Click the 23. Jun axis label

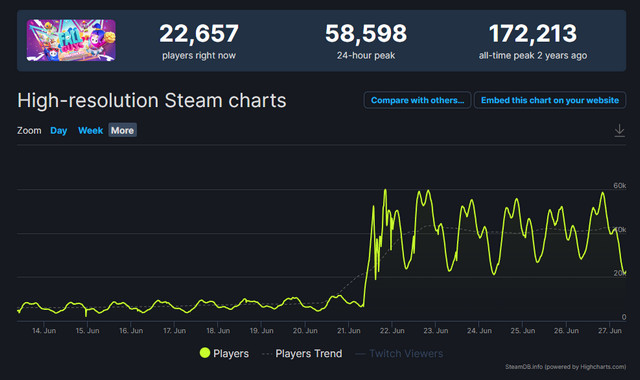click(436, 331)
